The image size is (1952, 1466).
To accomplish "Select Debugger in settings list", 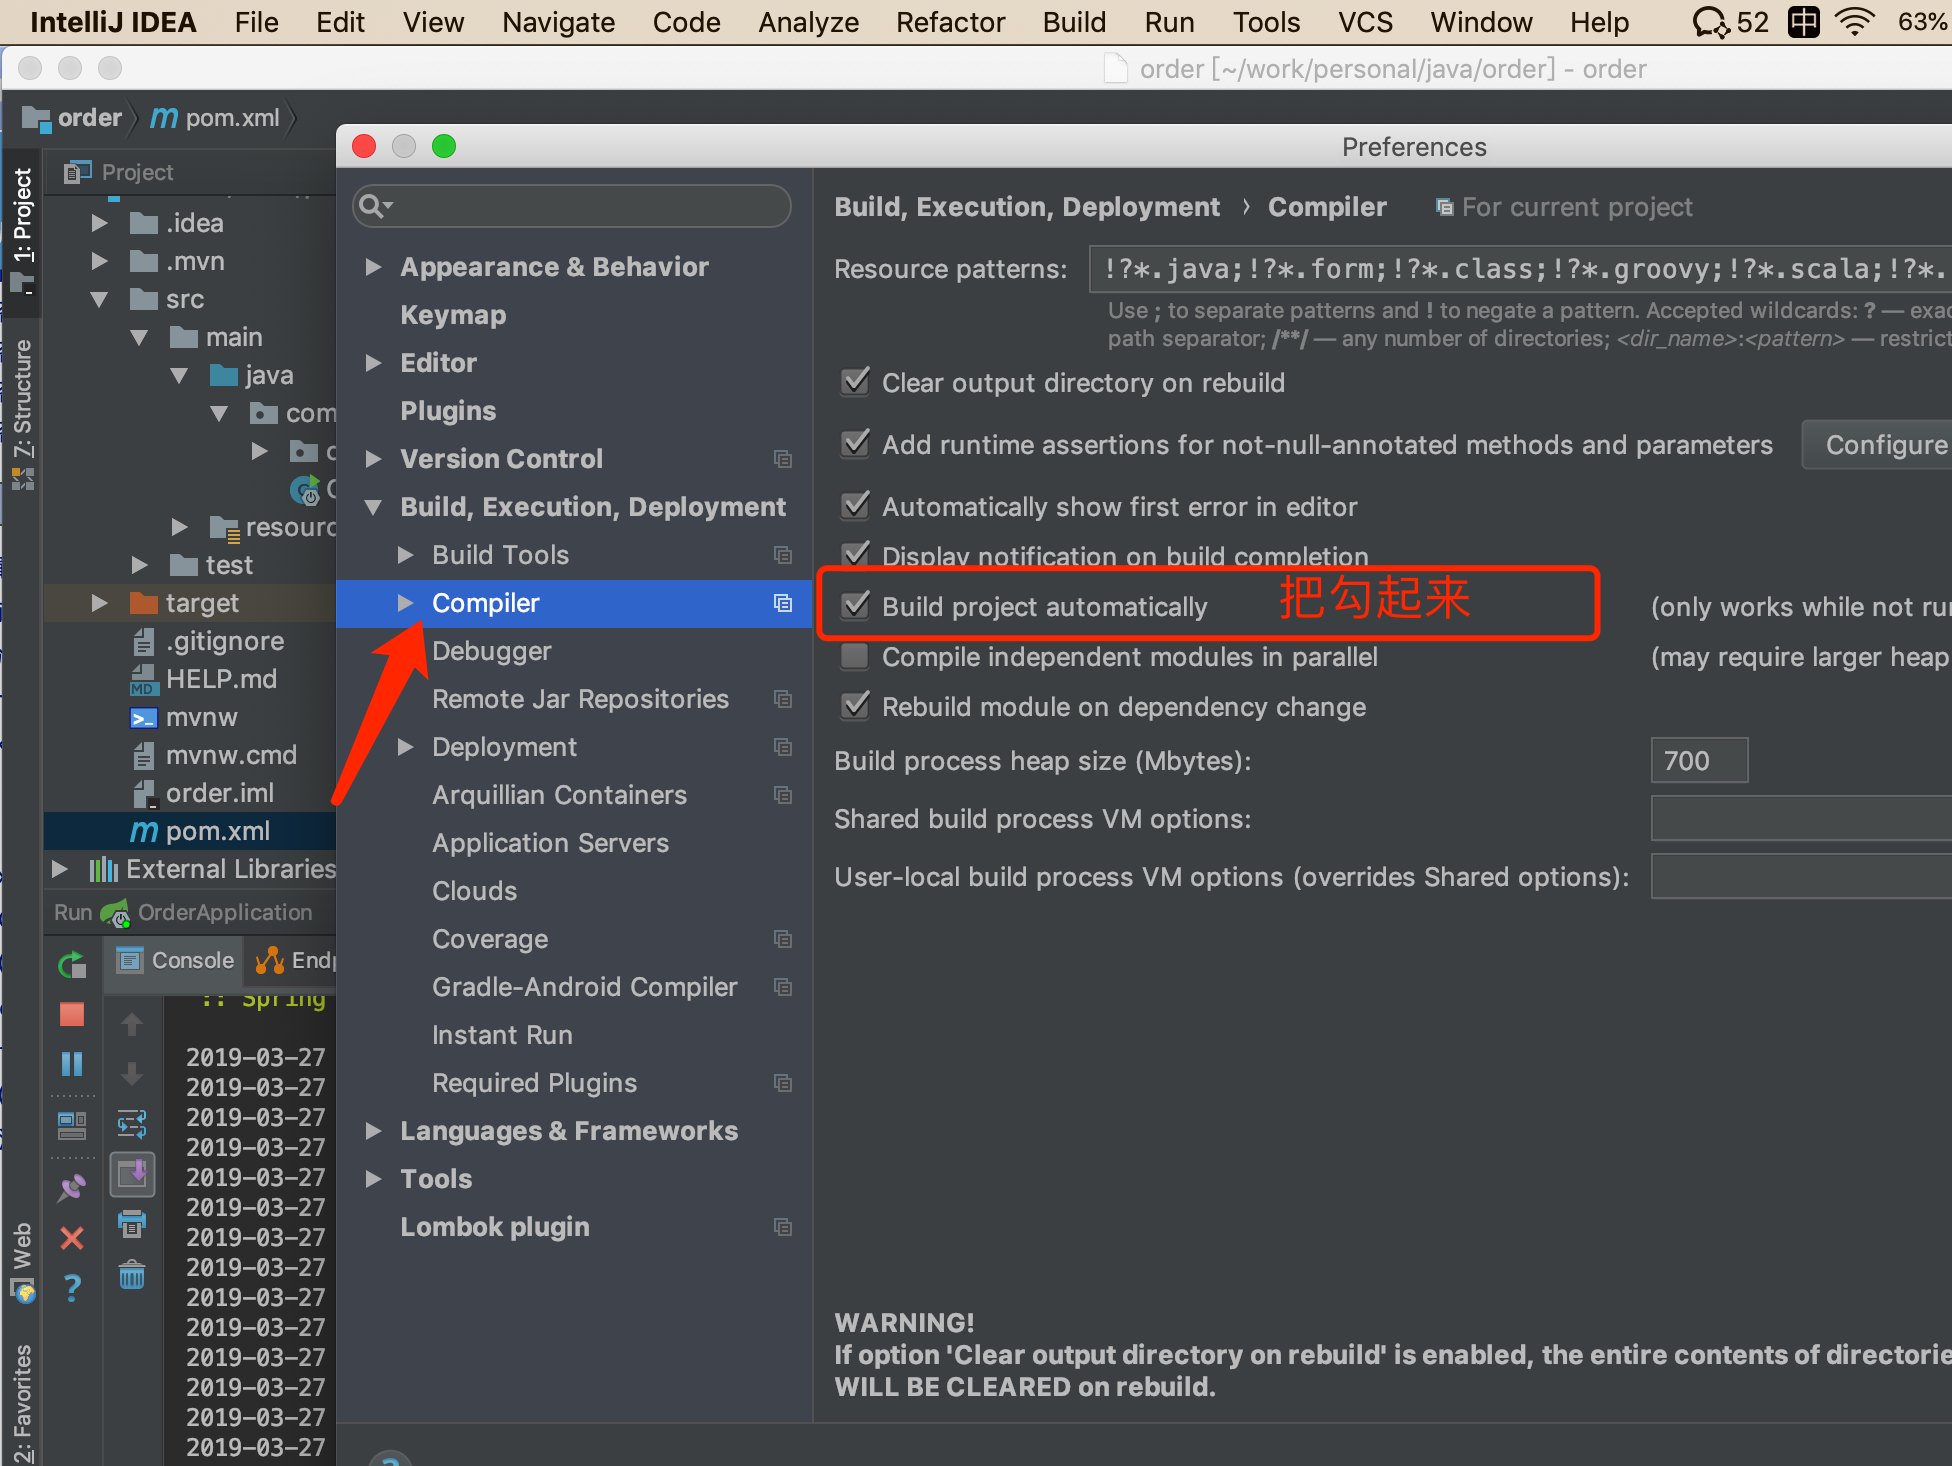I will (491, 651).
